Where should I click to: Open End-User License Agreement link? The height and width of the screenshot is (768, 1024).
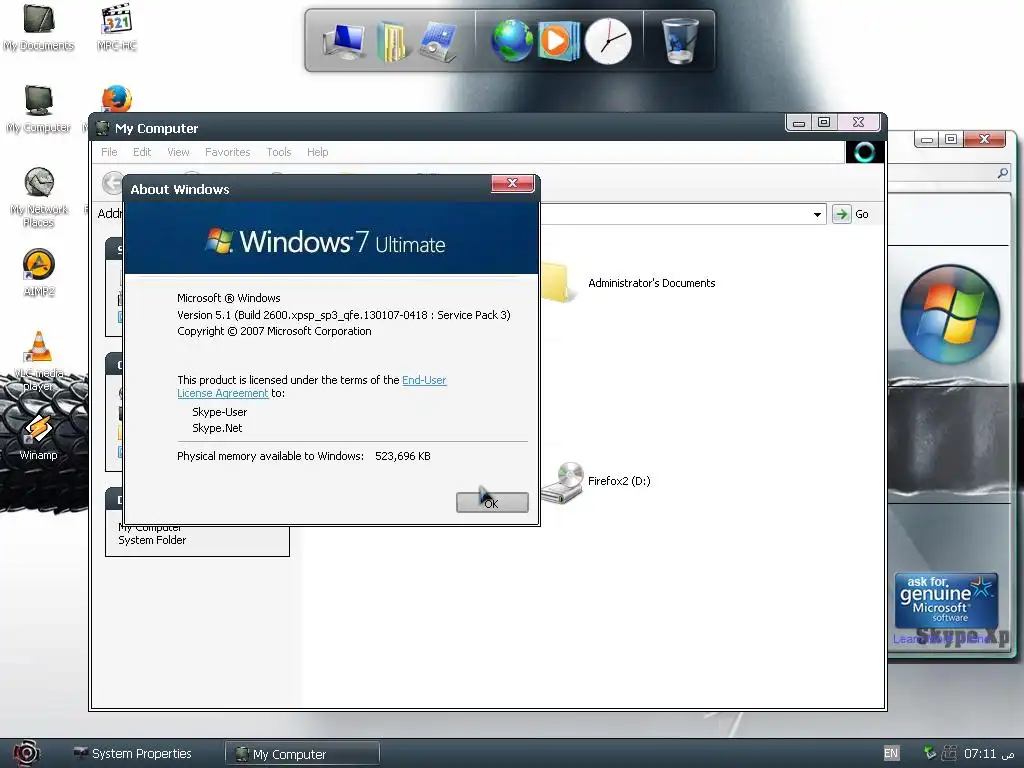(x=312, y=387)
